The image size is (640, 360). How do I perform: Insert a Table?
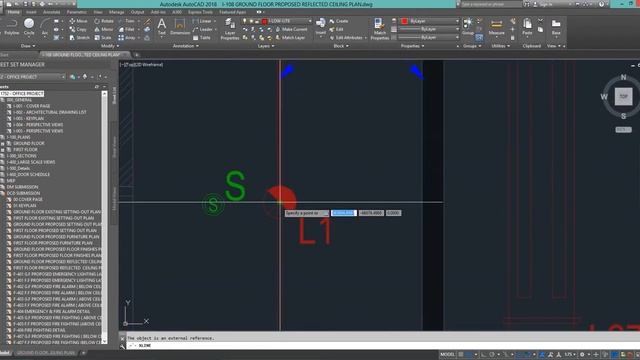pyautogui.click(x=202, y=38)
